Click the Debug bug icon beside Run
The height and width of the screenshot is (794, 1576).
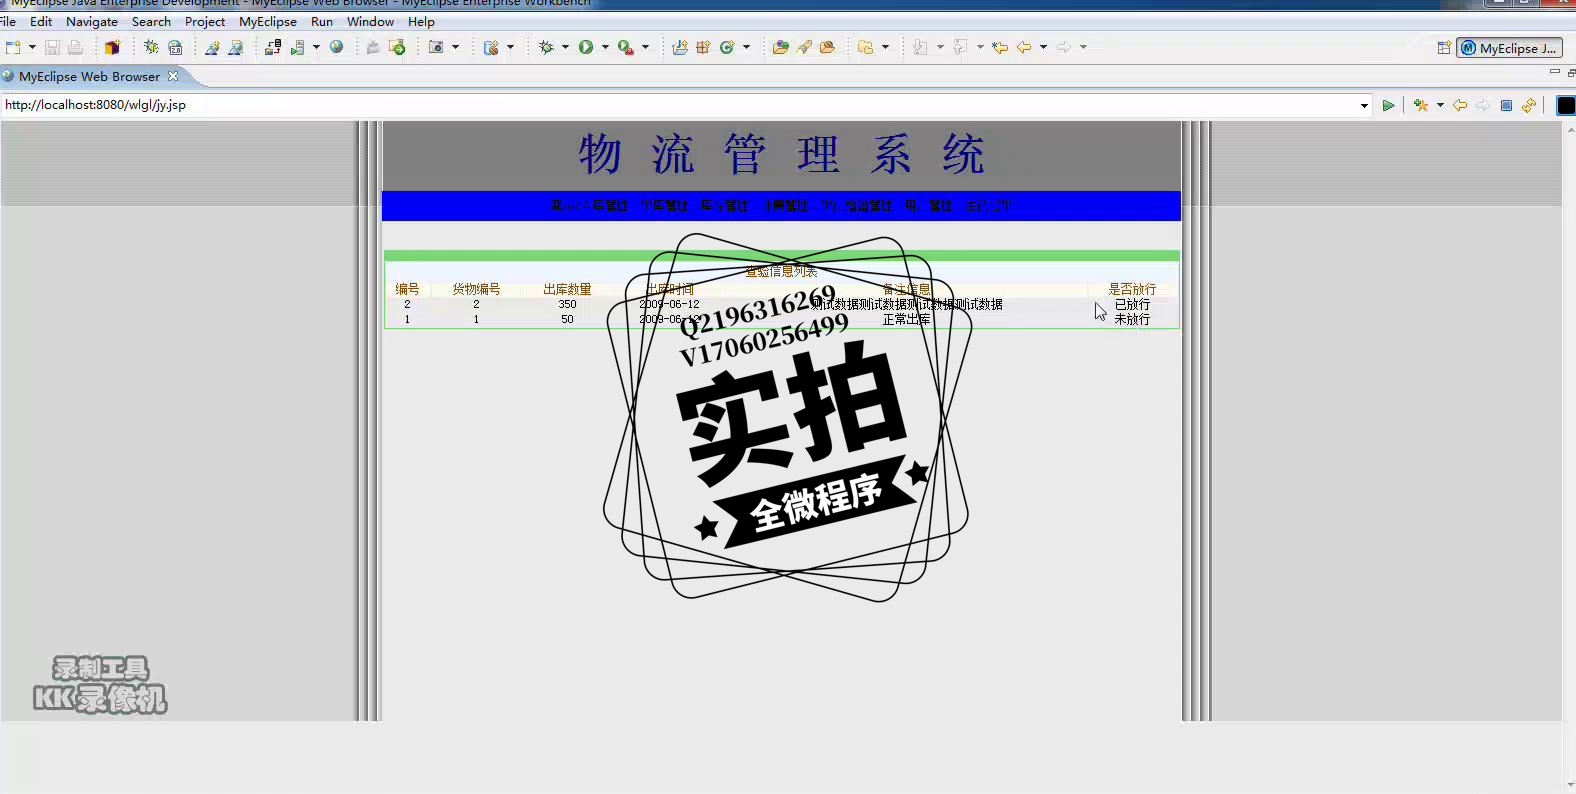click(546, 47)
